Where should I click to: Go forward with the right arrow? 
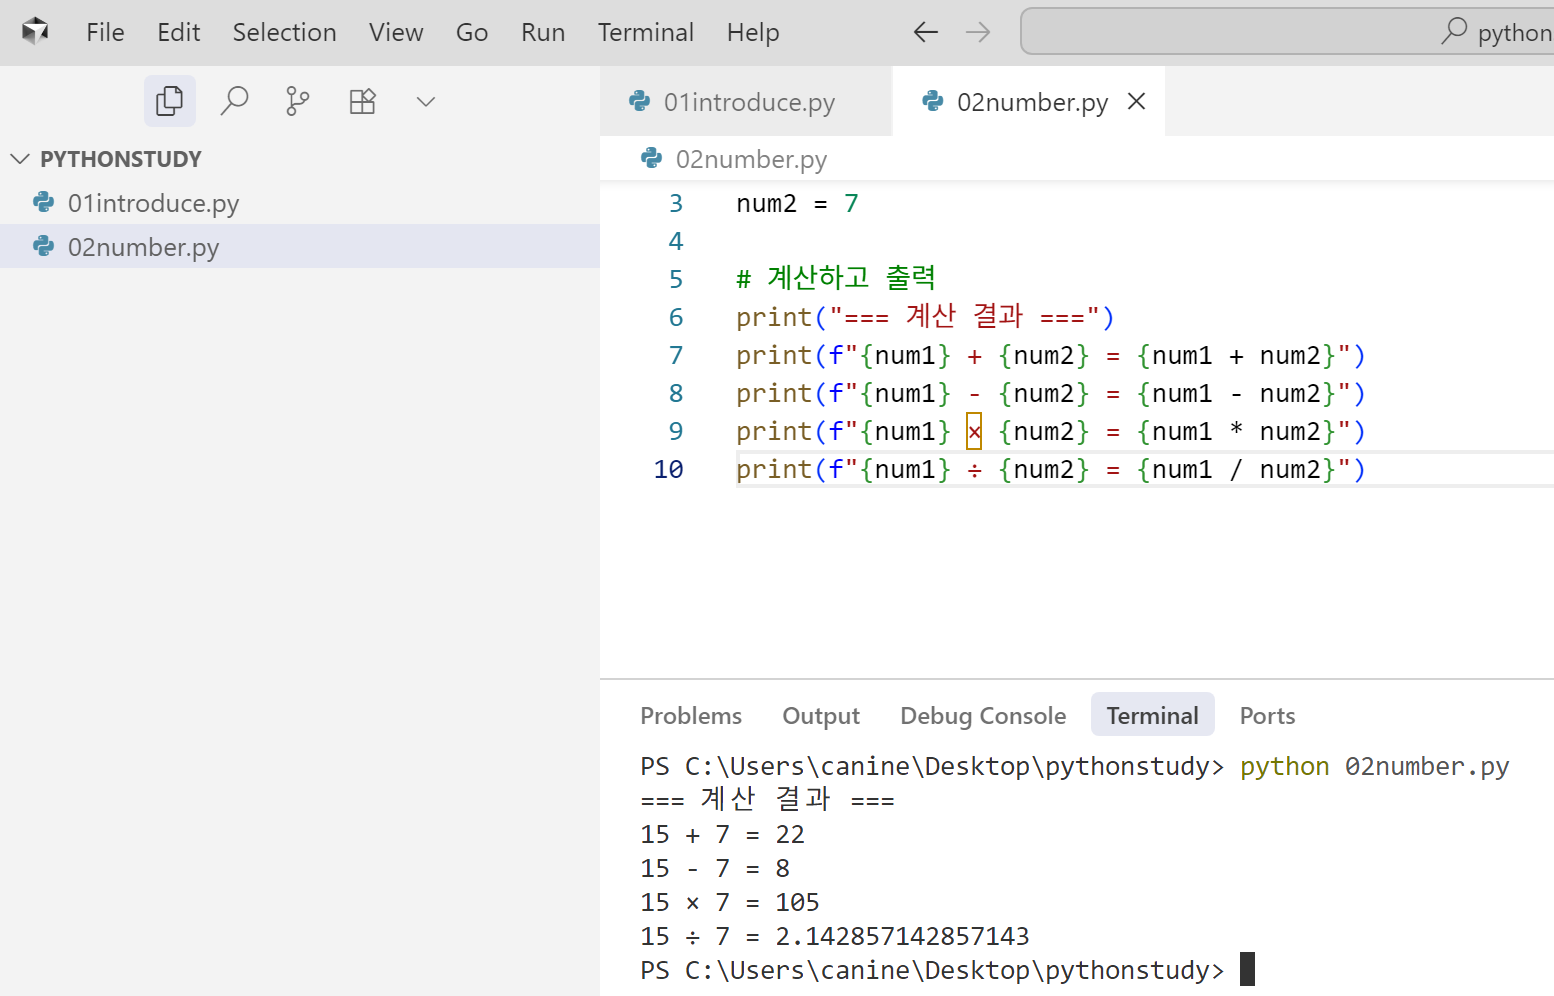(978, 32)
